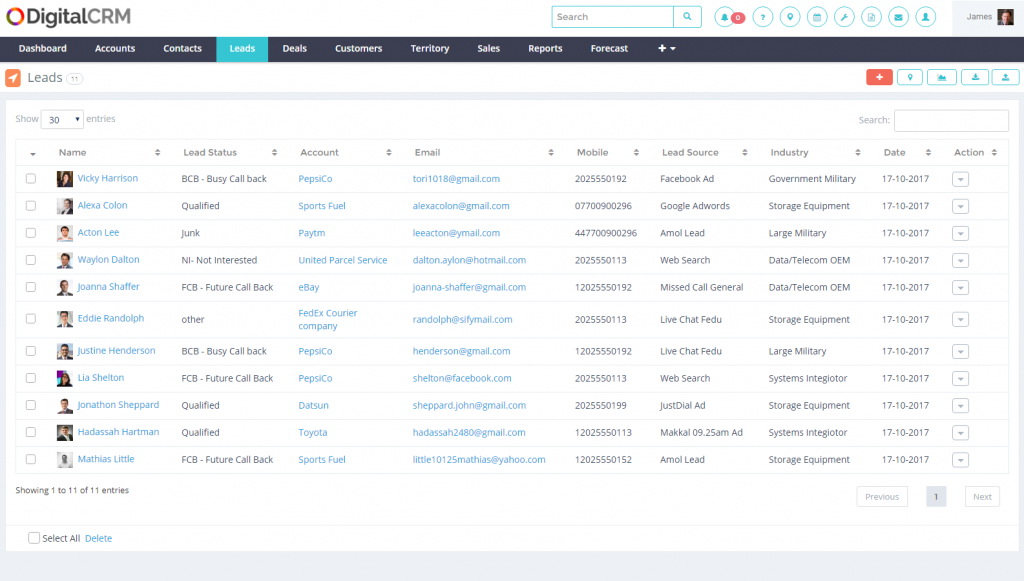Image resolution: width=1024 pixels, height=581 pixels.
Task: Tick the checkbox for Vicky Harrison
Action: coord(31,178)
